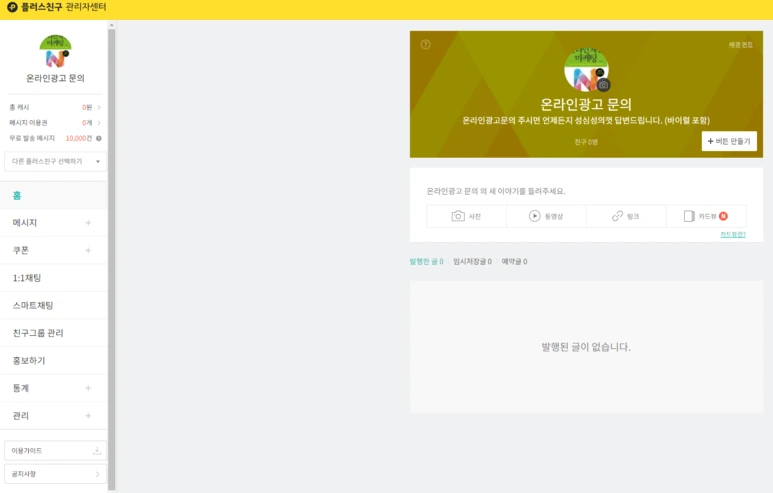
Task: Open the 통계 menu item
Action: 54,388
